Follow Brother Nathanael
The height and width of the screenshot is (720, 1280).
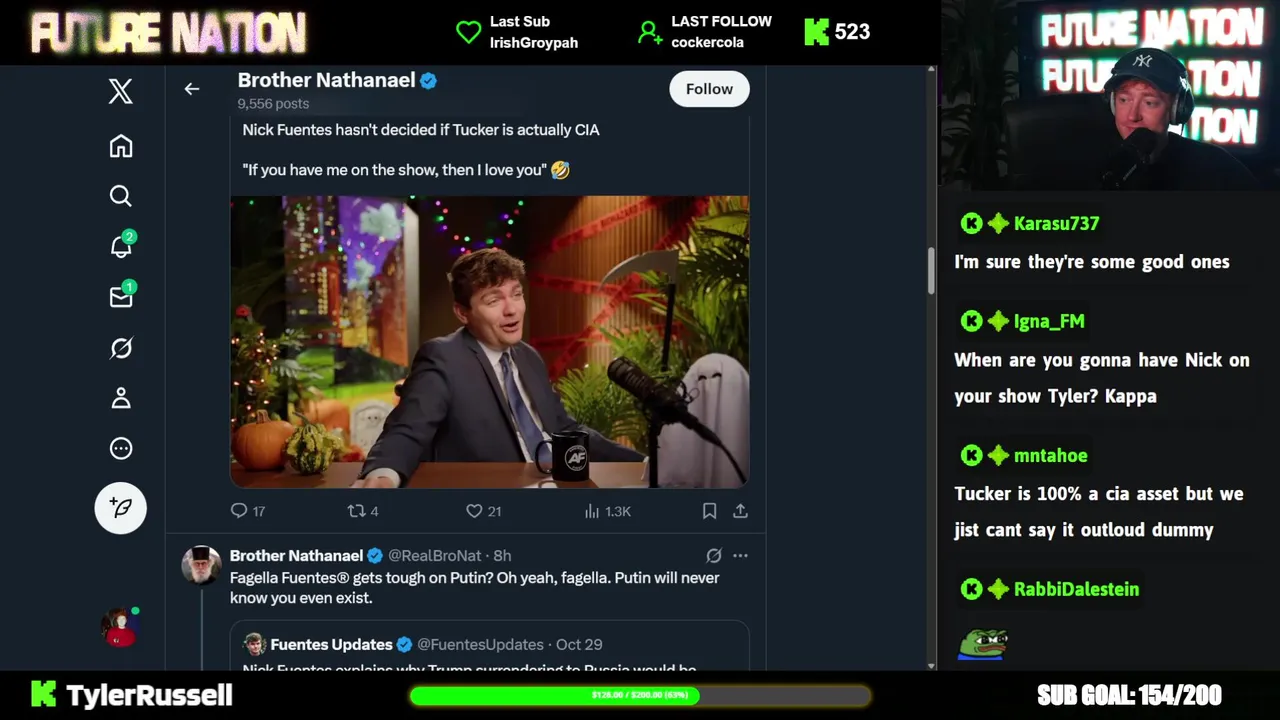[x=709, y=89]
